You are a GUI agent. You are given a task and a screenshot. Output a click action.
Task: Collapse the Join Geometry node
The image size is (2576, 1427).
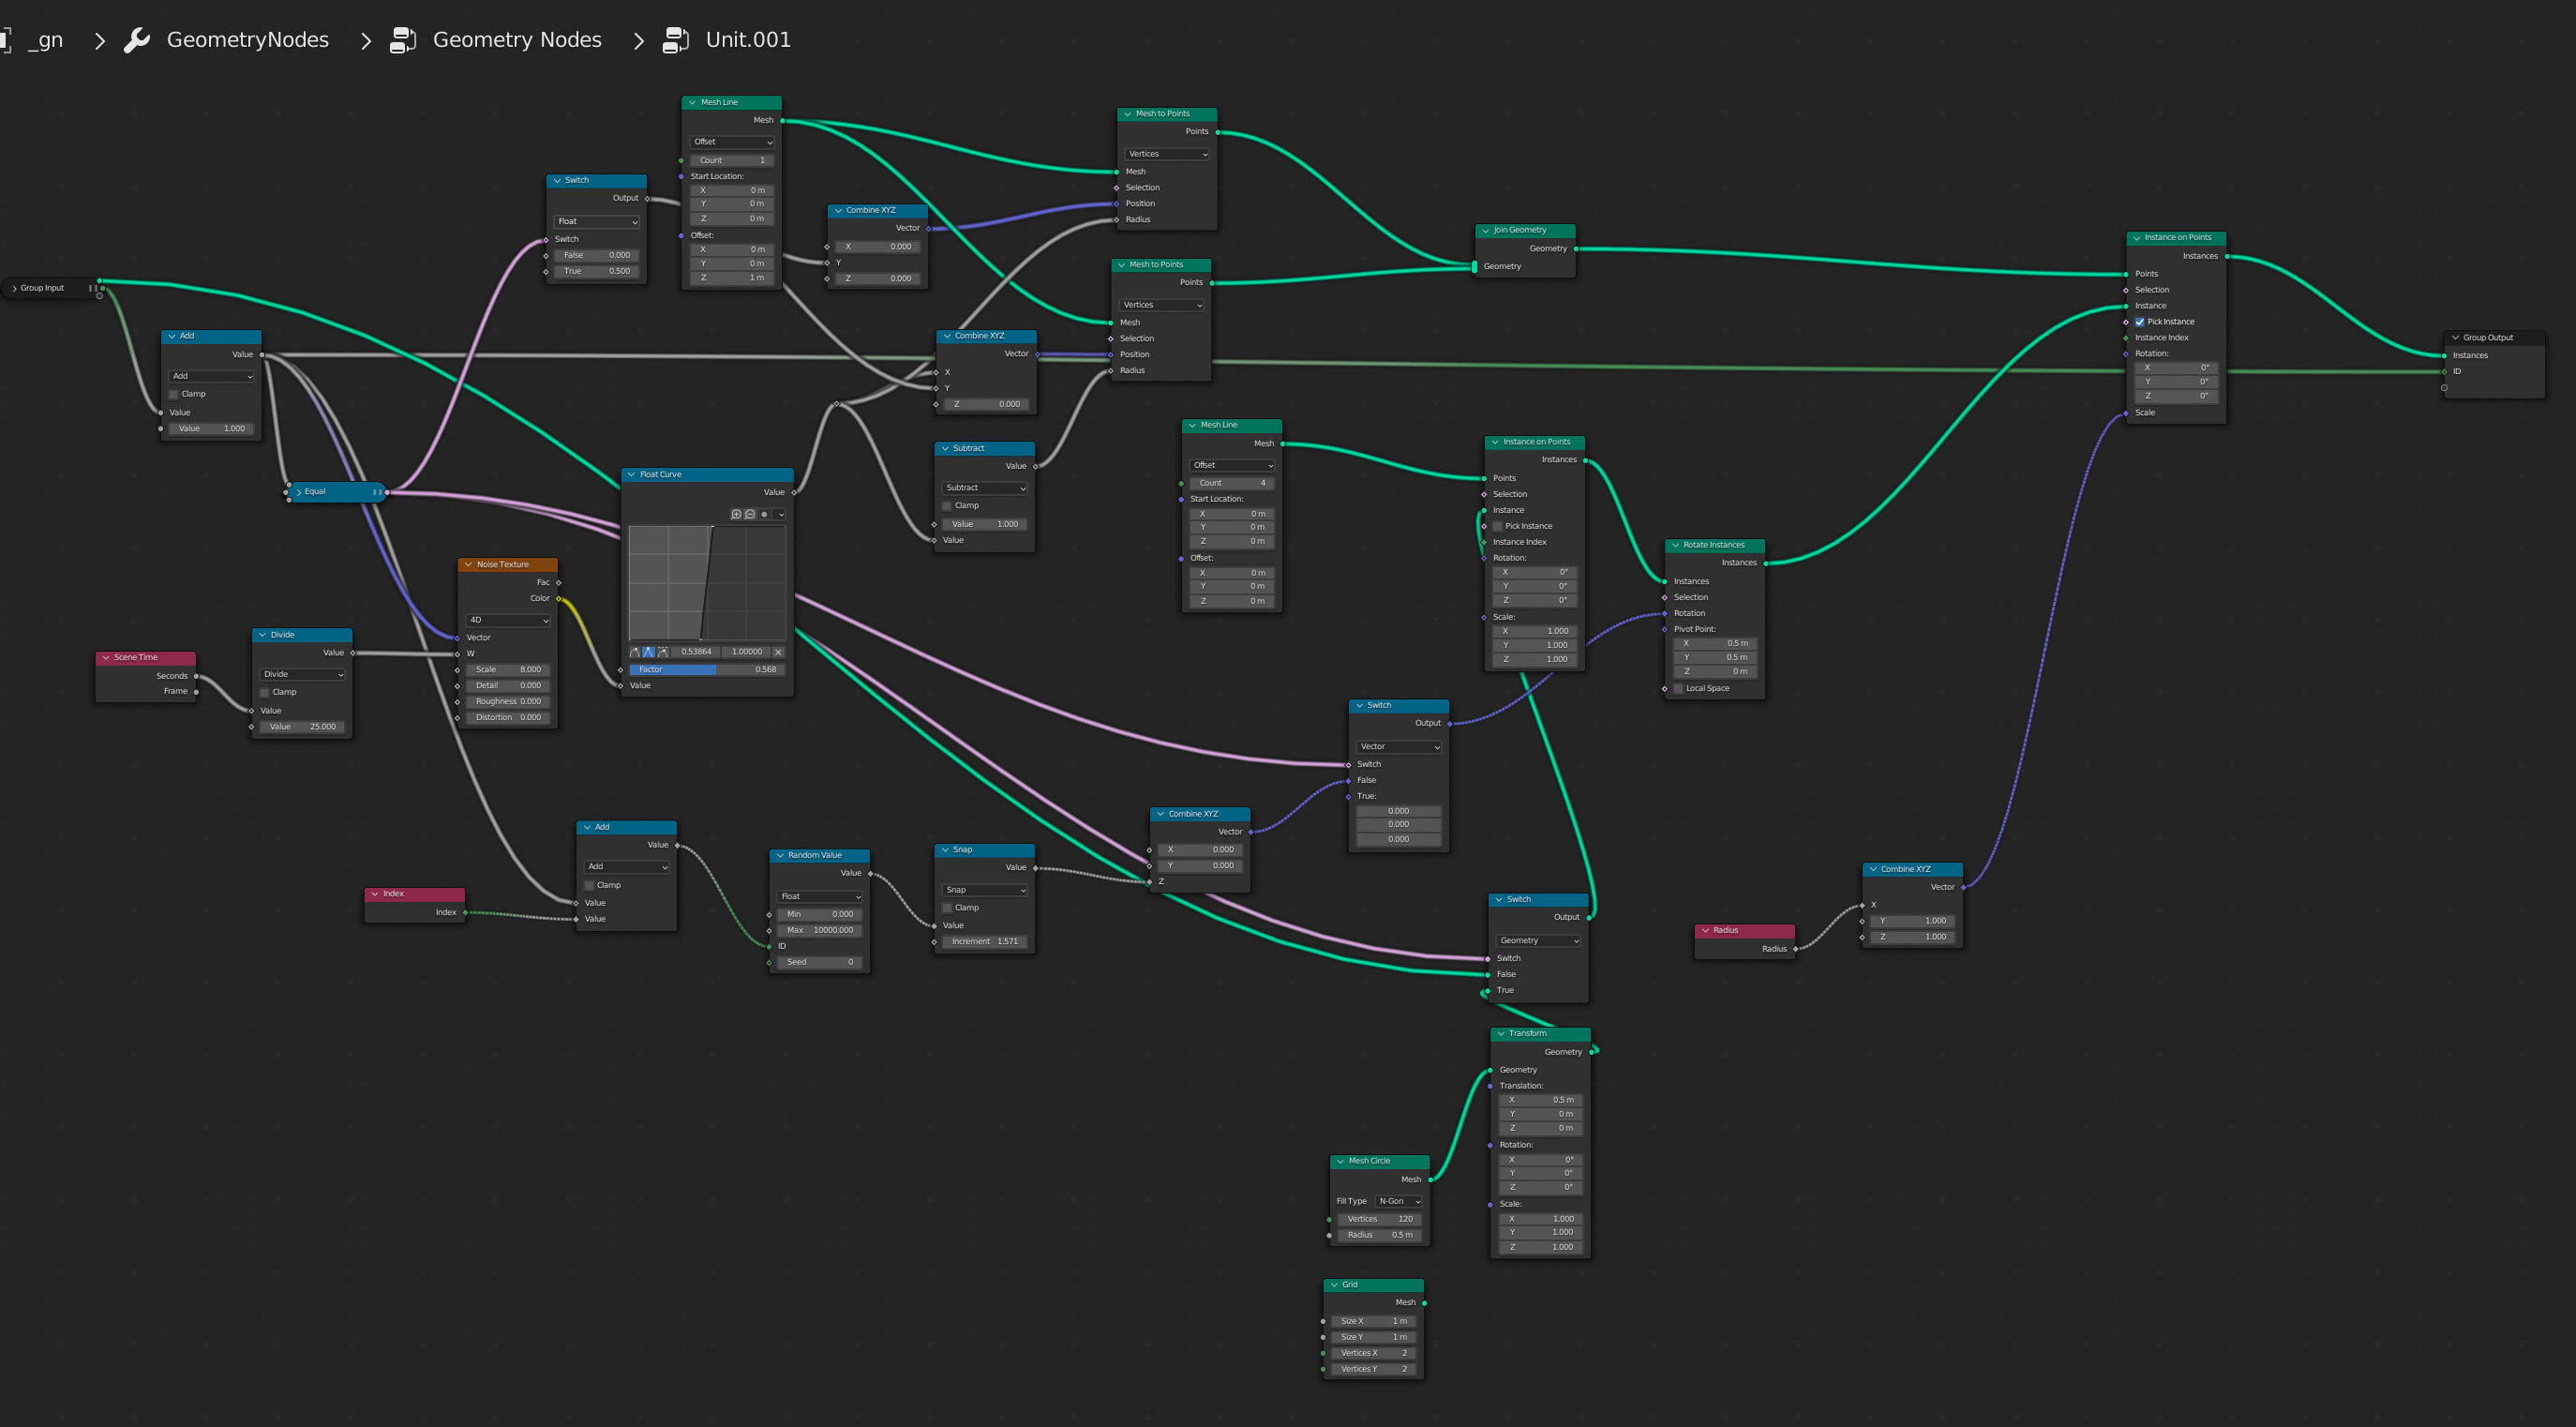click(x=1485, y=230)
